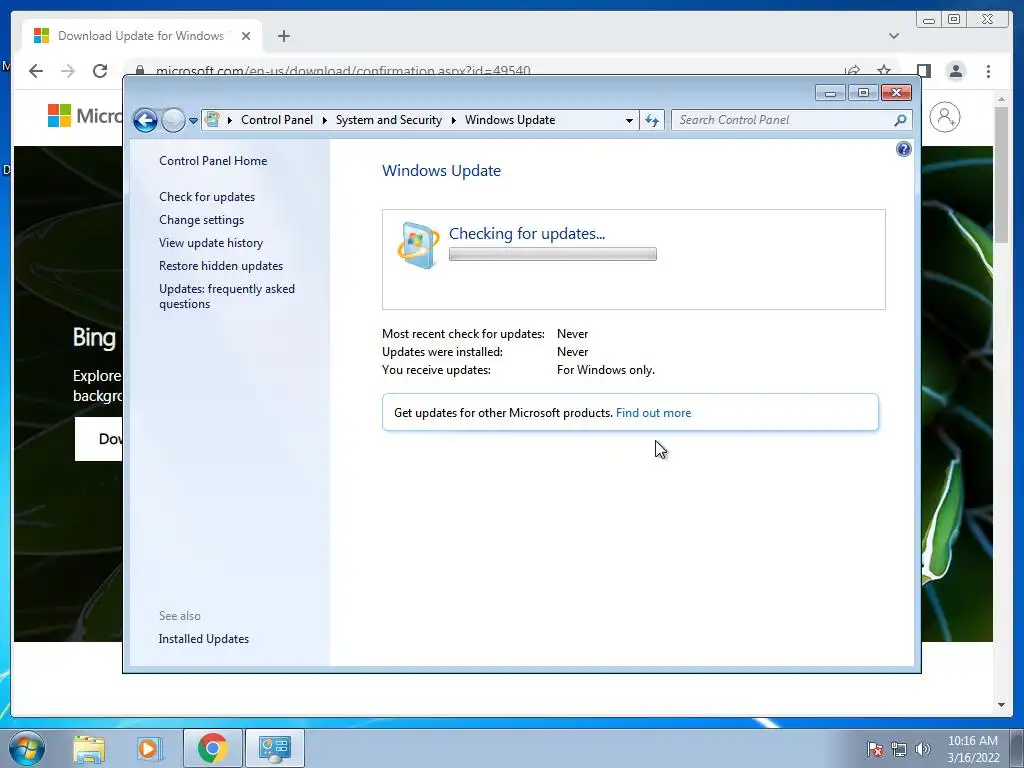Open View update history link
Image resolution: width=1024 pixels, height=768 pixels.
(211, 243)
